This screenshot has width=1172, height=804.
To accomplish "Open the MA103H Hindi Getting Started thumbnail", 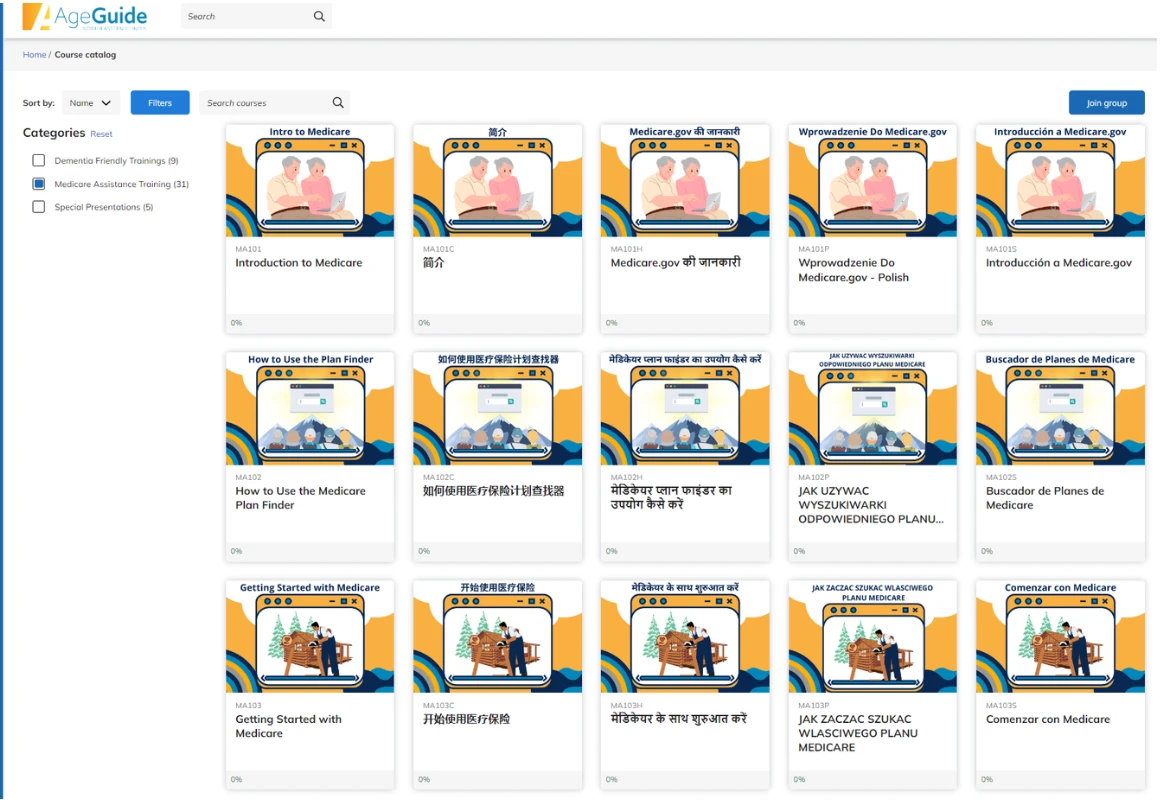I will (x=685, y=637).
